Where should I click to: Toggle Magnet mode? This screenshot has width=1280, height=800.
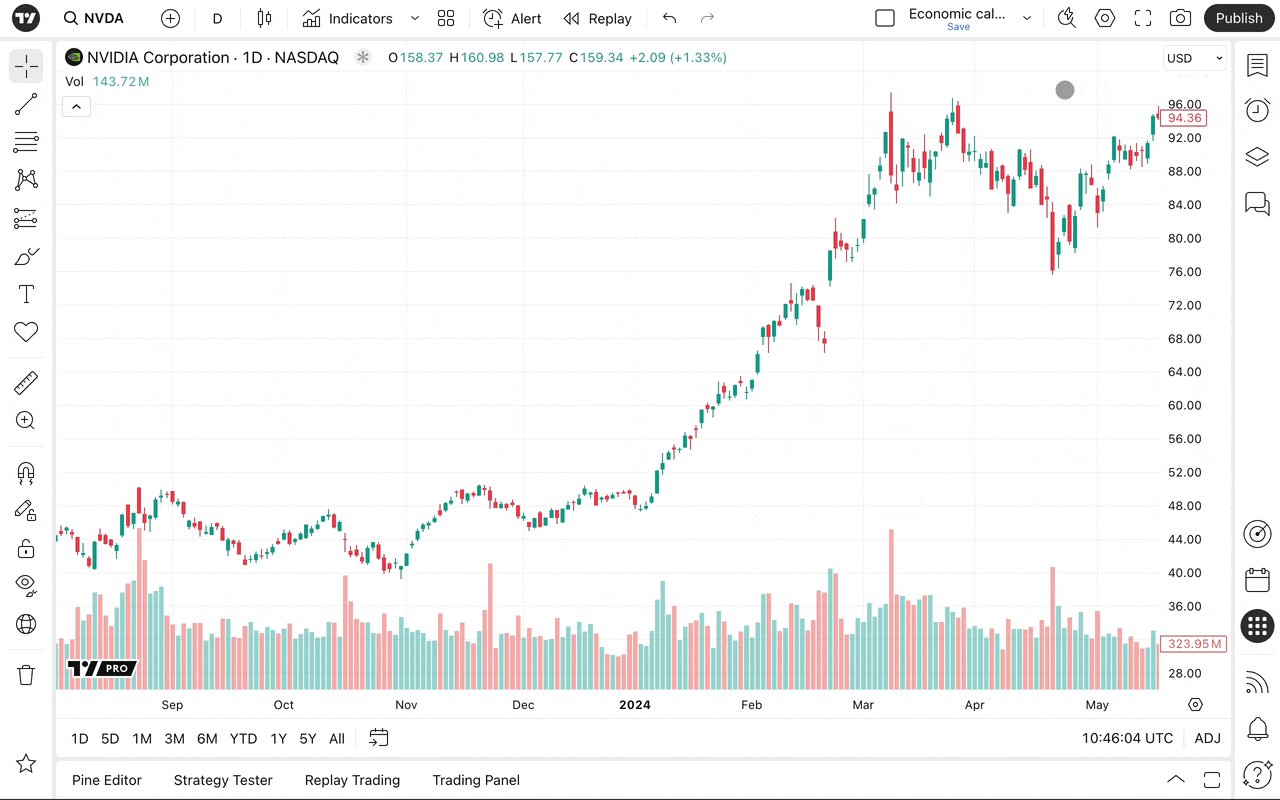click(26, 472)
